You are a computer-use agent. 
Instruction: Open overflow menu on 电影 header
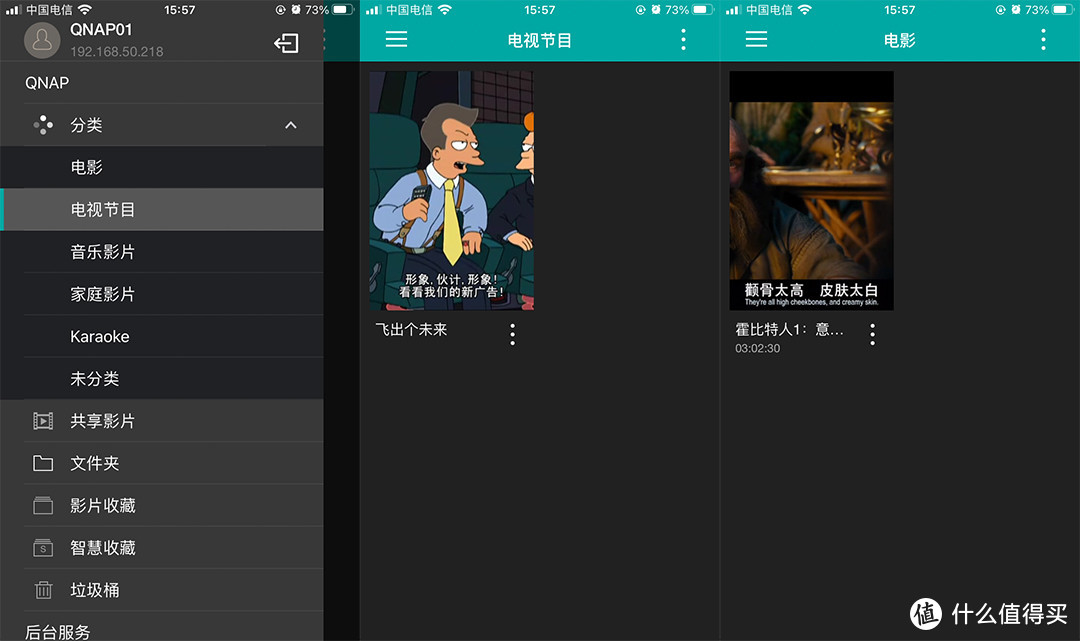[1043, 39]
